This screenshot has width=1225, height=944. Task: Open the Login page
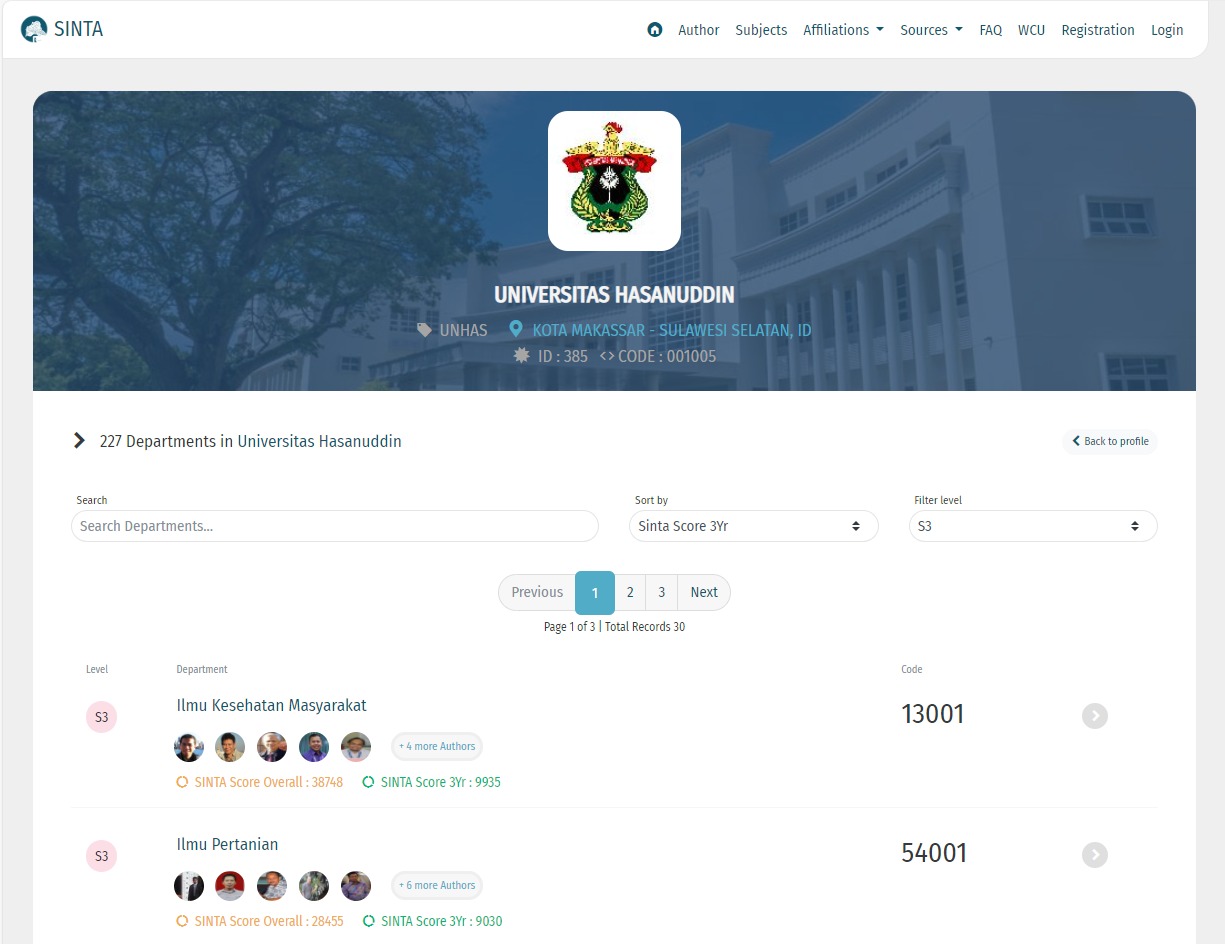tap(1167, 30)
